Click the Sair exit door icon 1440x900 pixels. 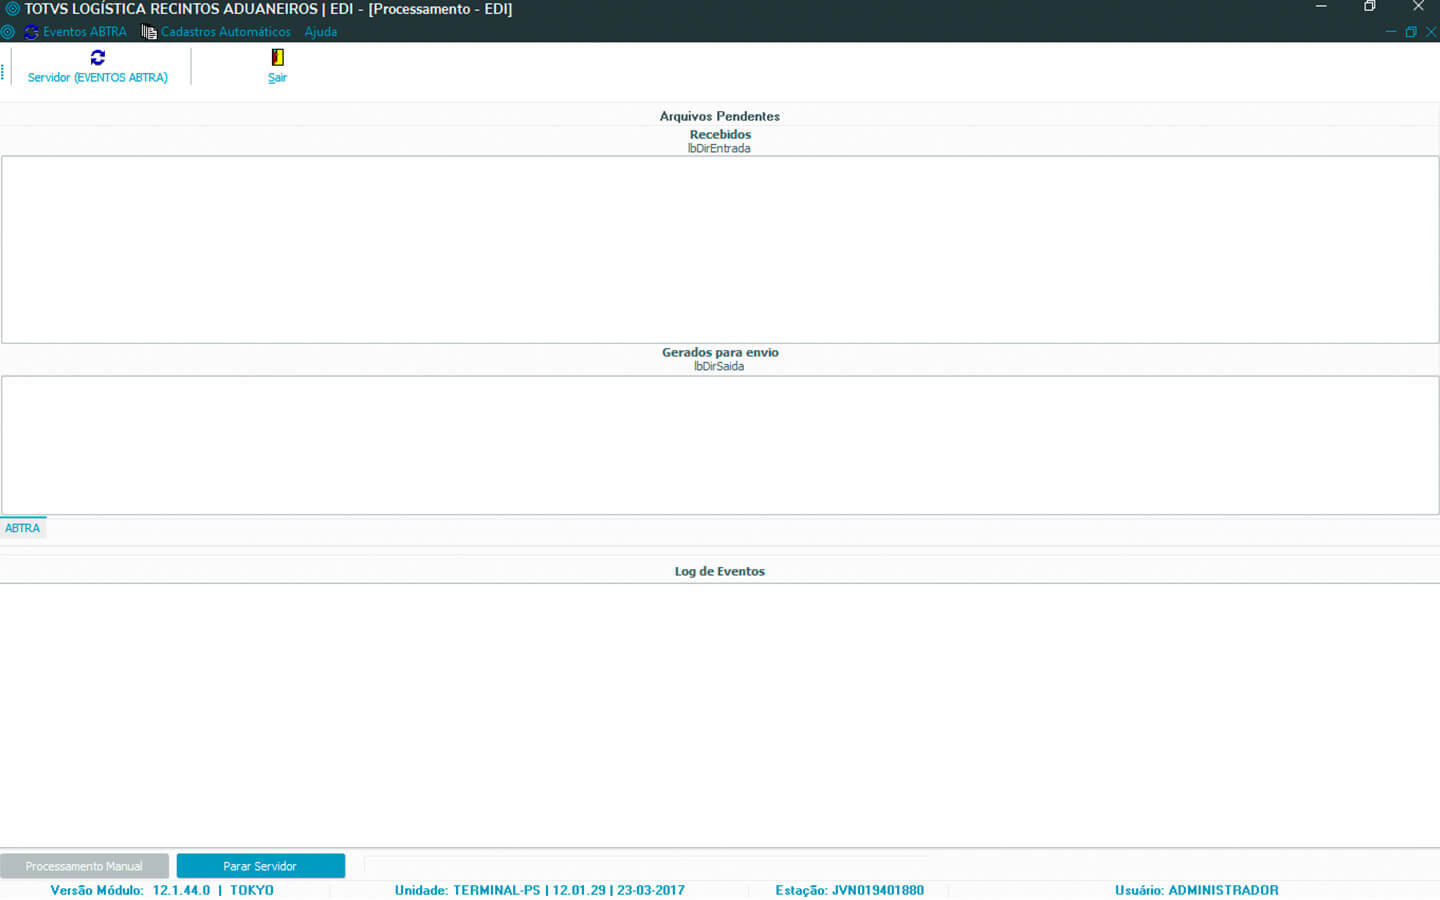click(277, 58)
